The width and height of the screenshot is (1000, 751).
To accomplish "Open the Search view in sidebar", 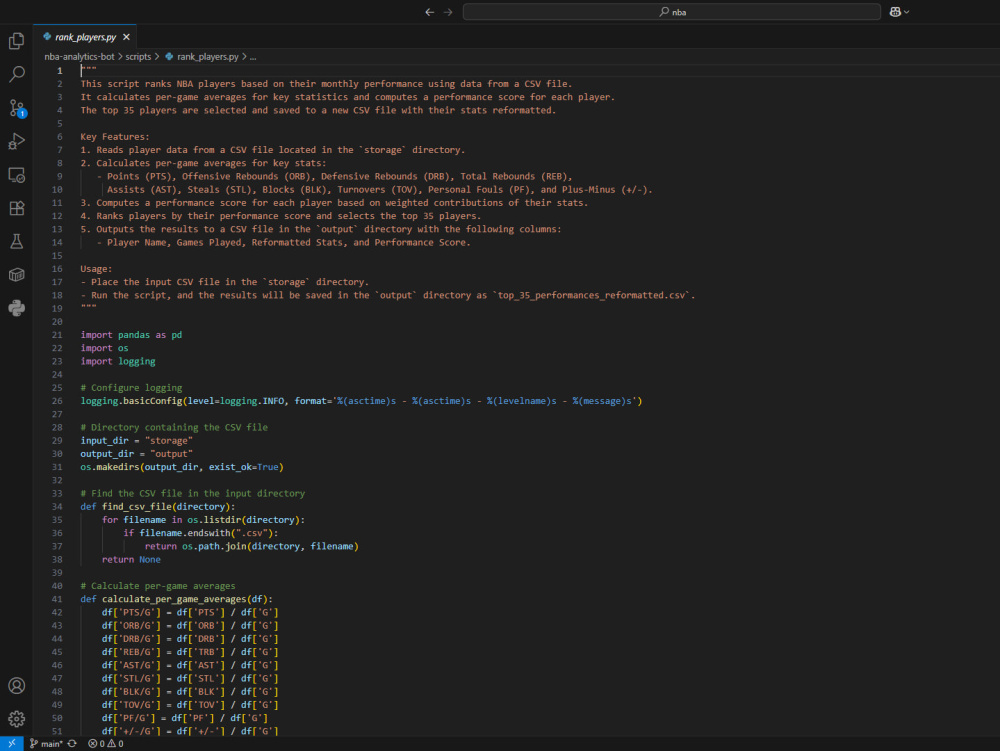I will [x=17, y=74].
